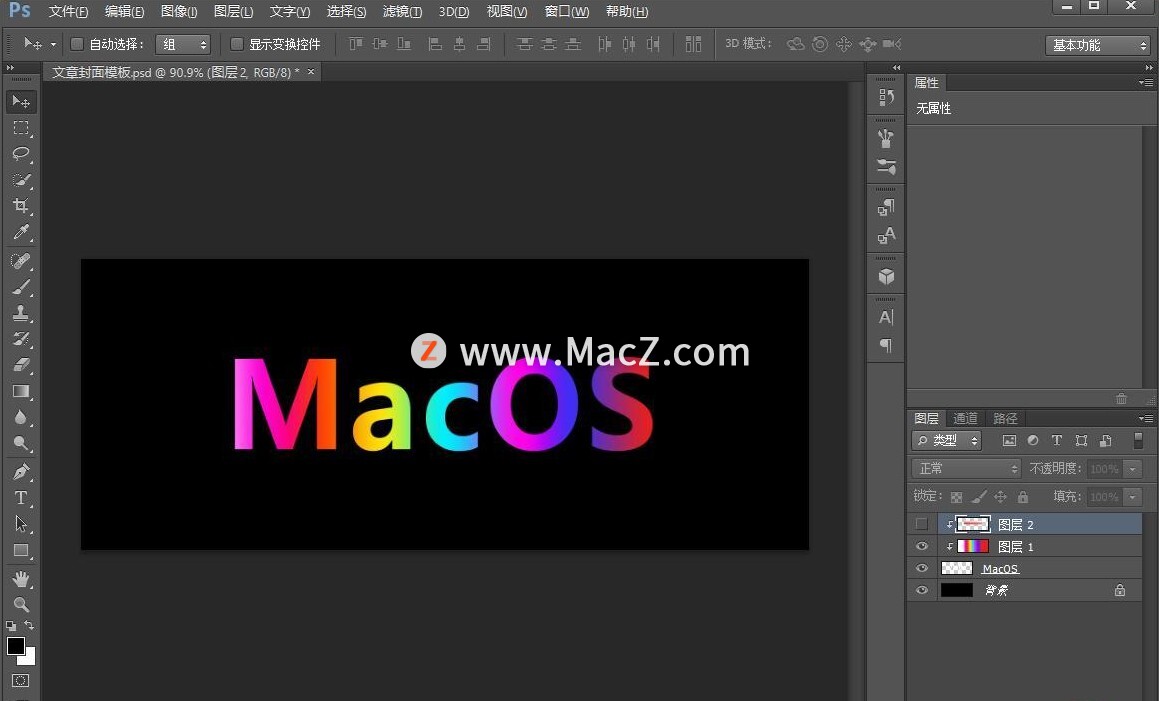Toggle pixel layer filter icon
Screen dimensions: 1159x701
pyautogui.click(x=1009, y=441)
